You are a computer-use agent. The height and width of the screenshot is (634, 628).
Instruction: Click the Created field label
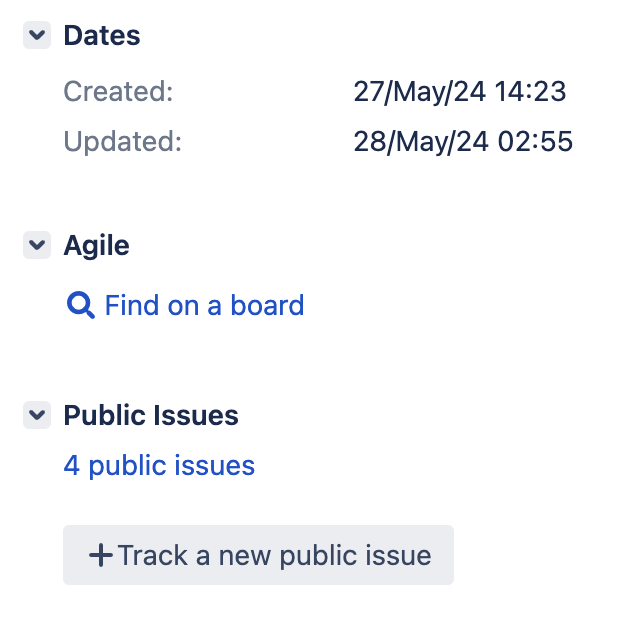(x=118, y=92)
